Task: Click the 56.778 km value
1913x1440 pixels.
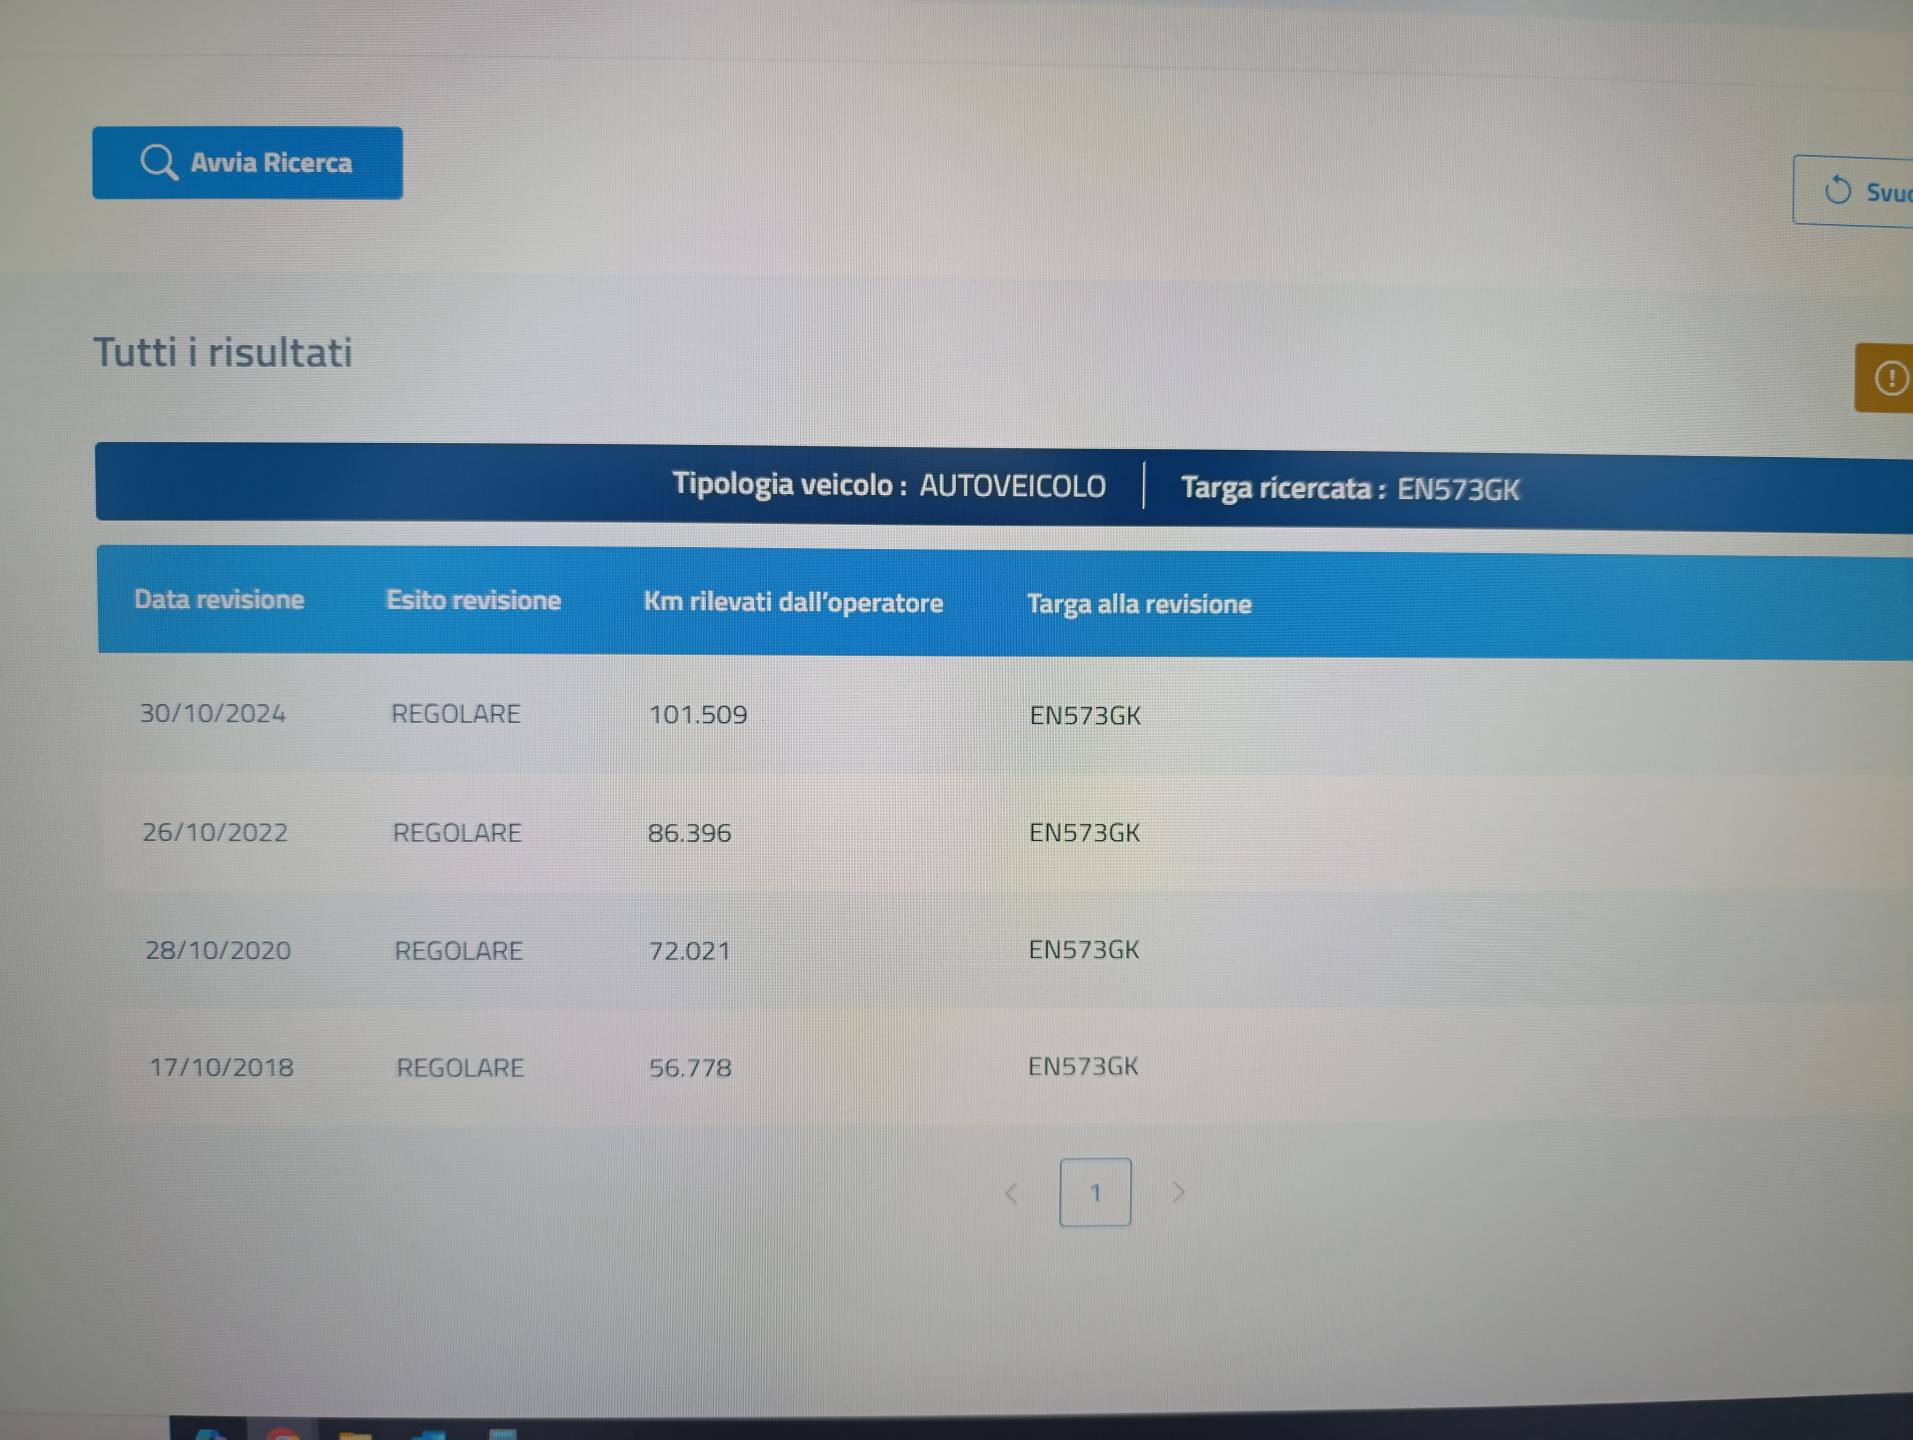Action: 690,1068
